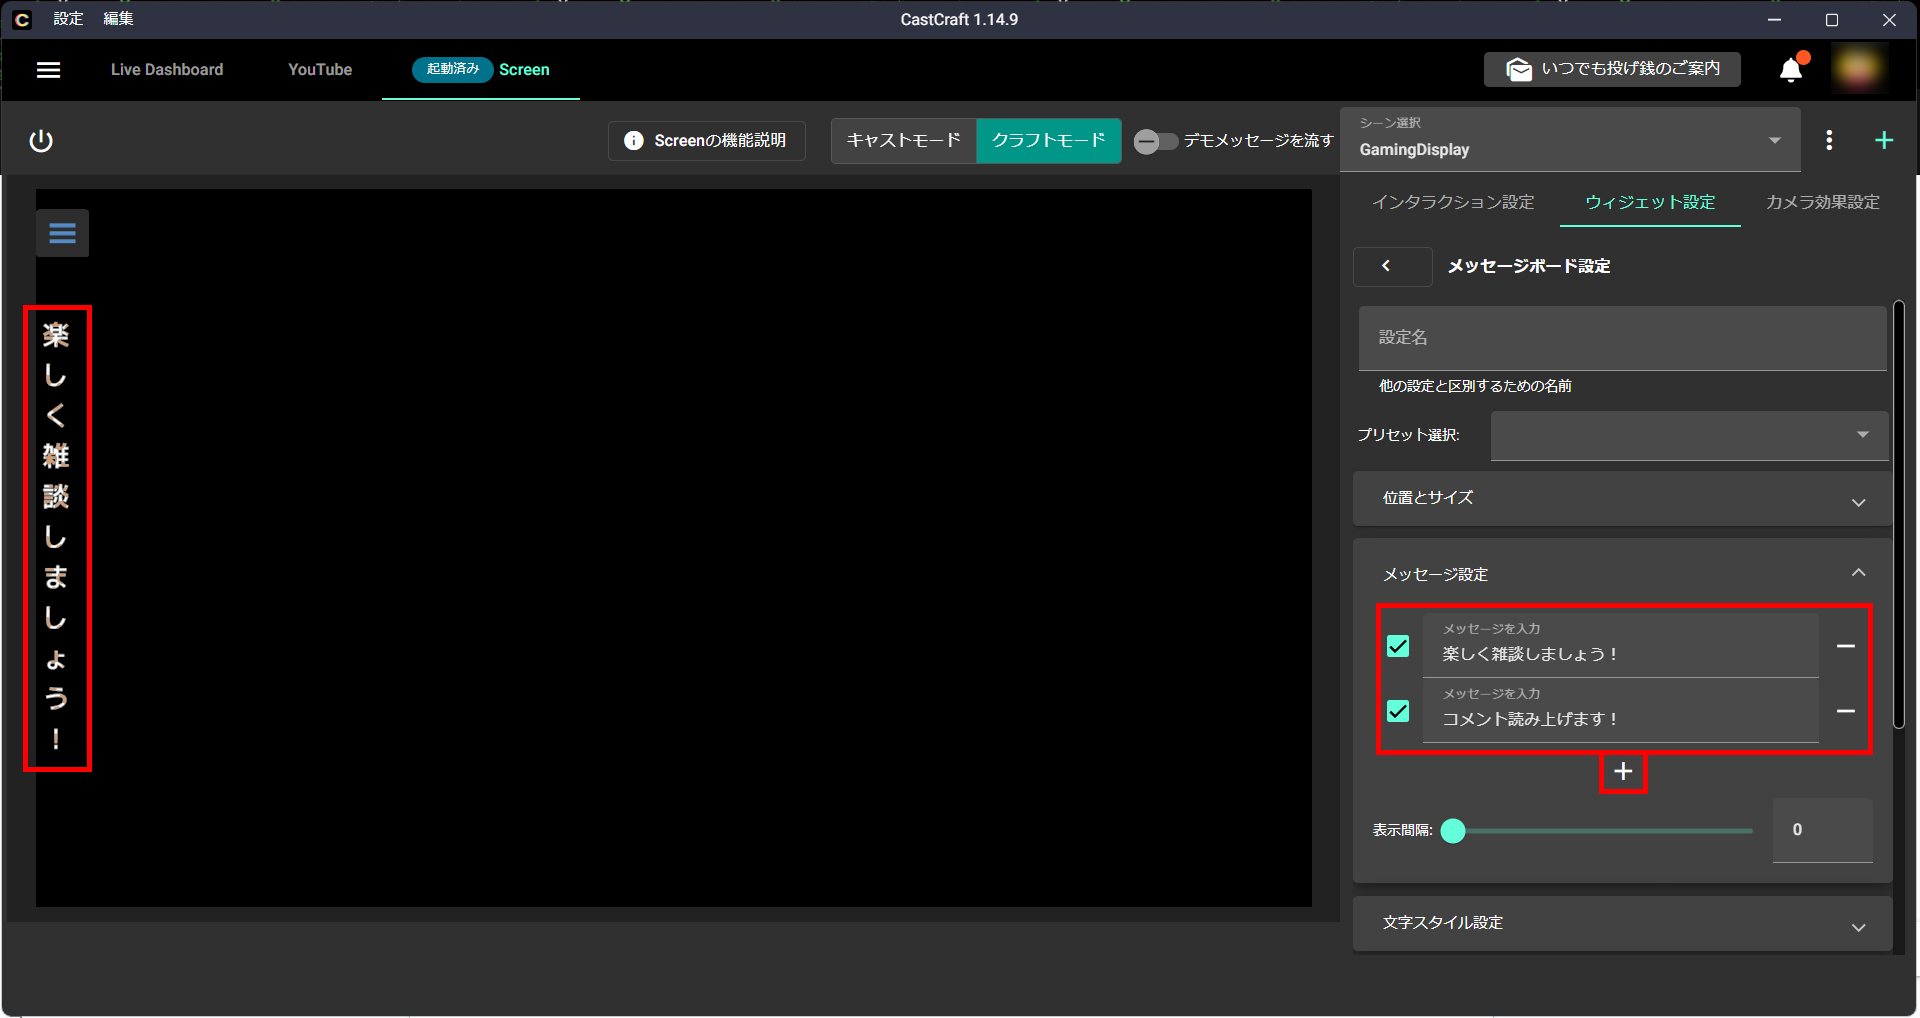Open the プリセット選択 dropdown
Viewport: 1920px width, 1018px height.
[1689, 435]
